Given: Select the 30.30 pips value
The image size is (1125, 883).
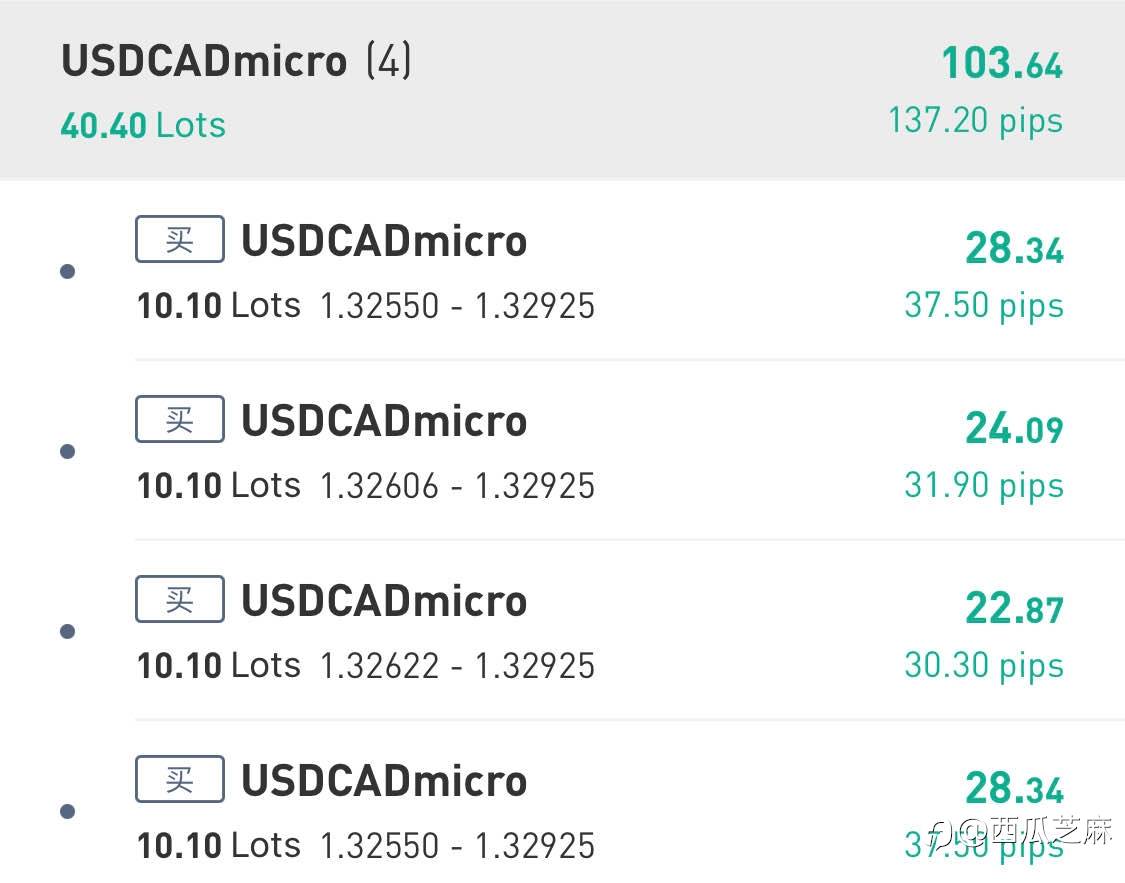Looking at the screenshot, I should point(983,666).
